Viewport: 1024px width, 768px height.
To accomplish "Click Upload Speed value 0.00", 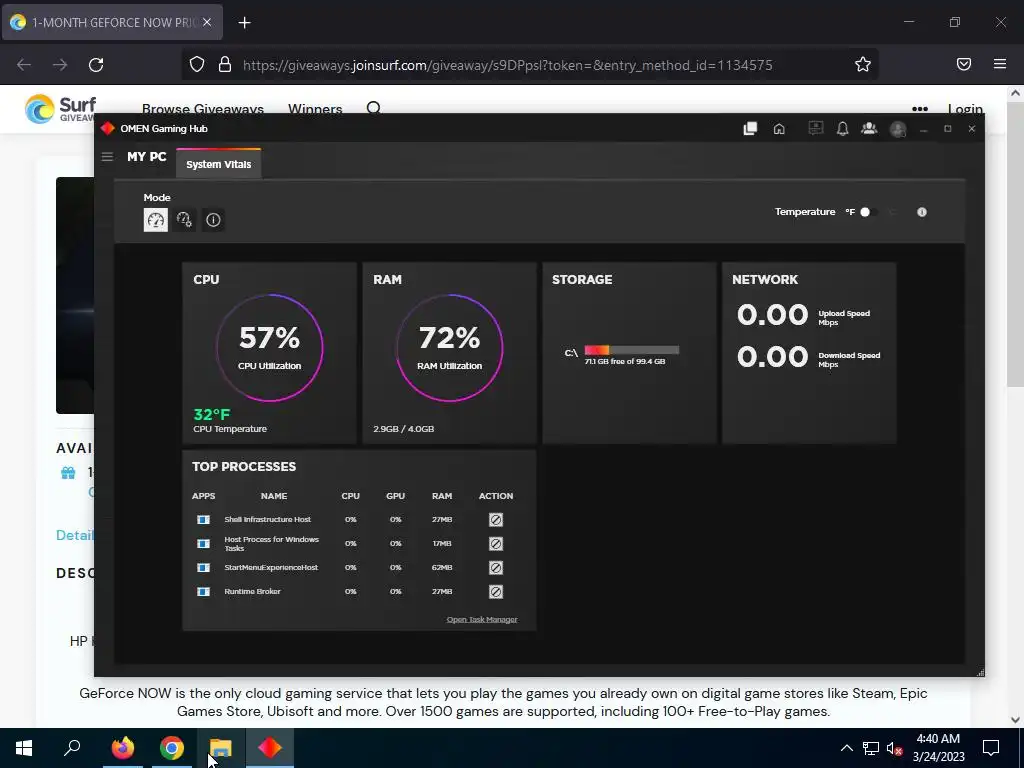I will pyautogui.click(x=773, y=315).
